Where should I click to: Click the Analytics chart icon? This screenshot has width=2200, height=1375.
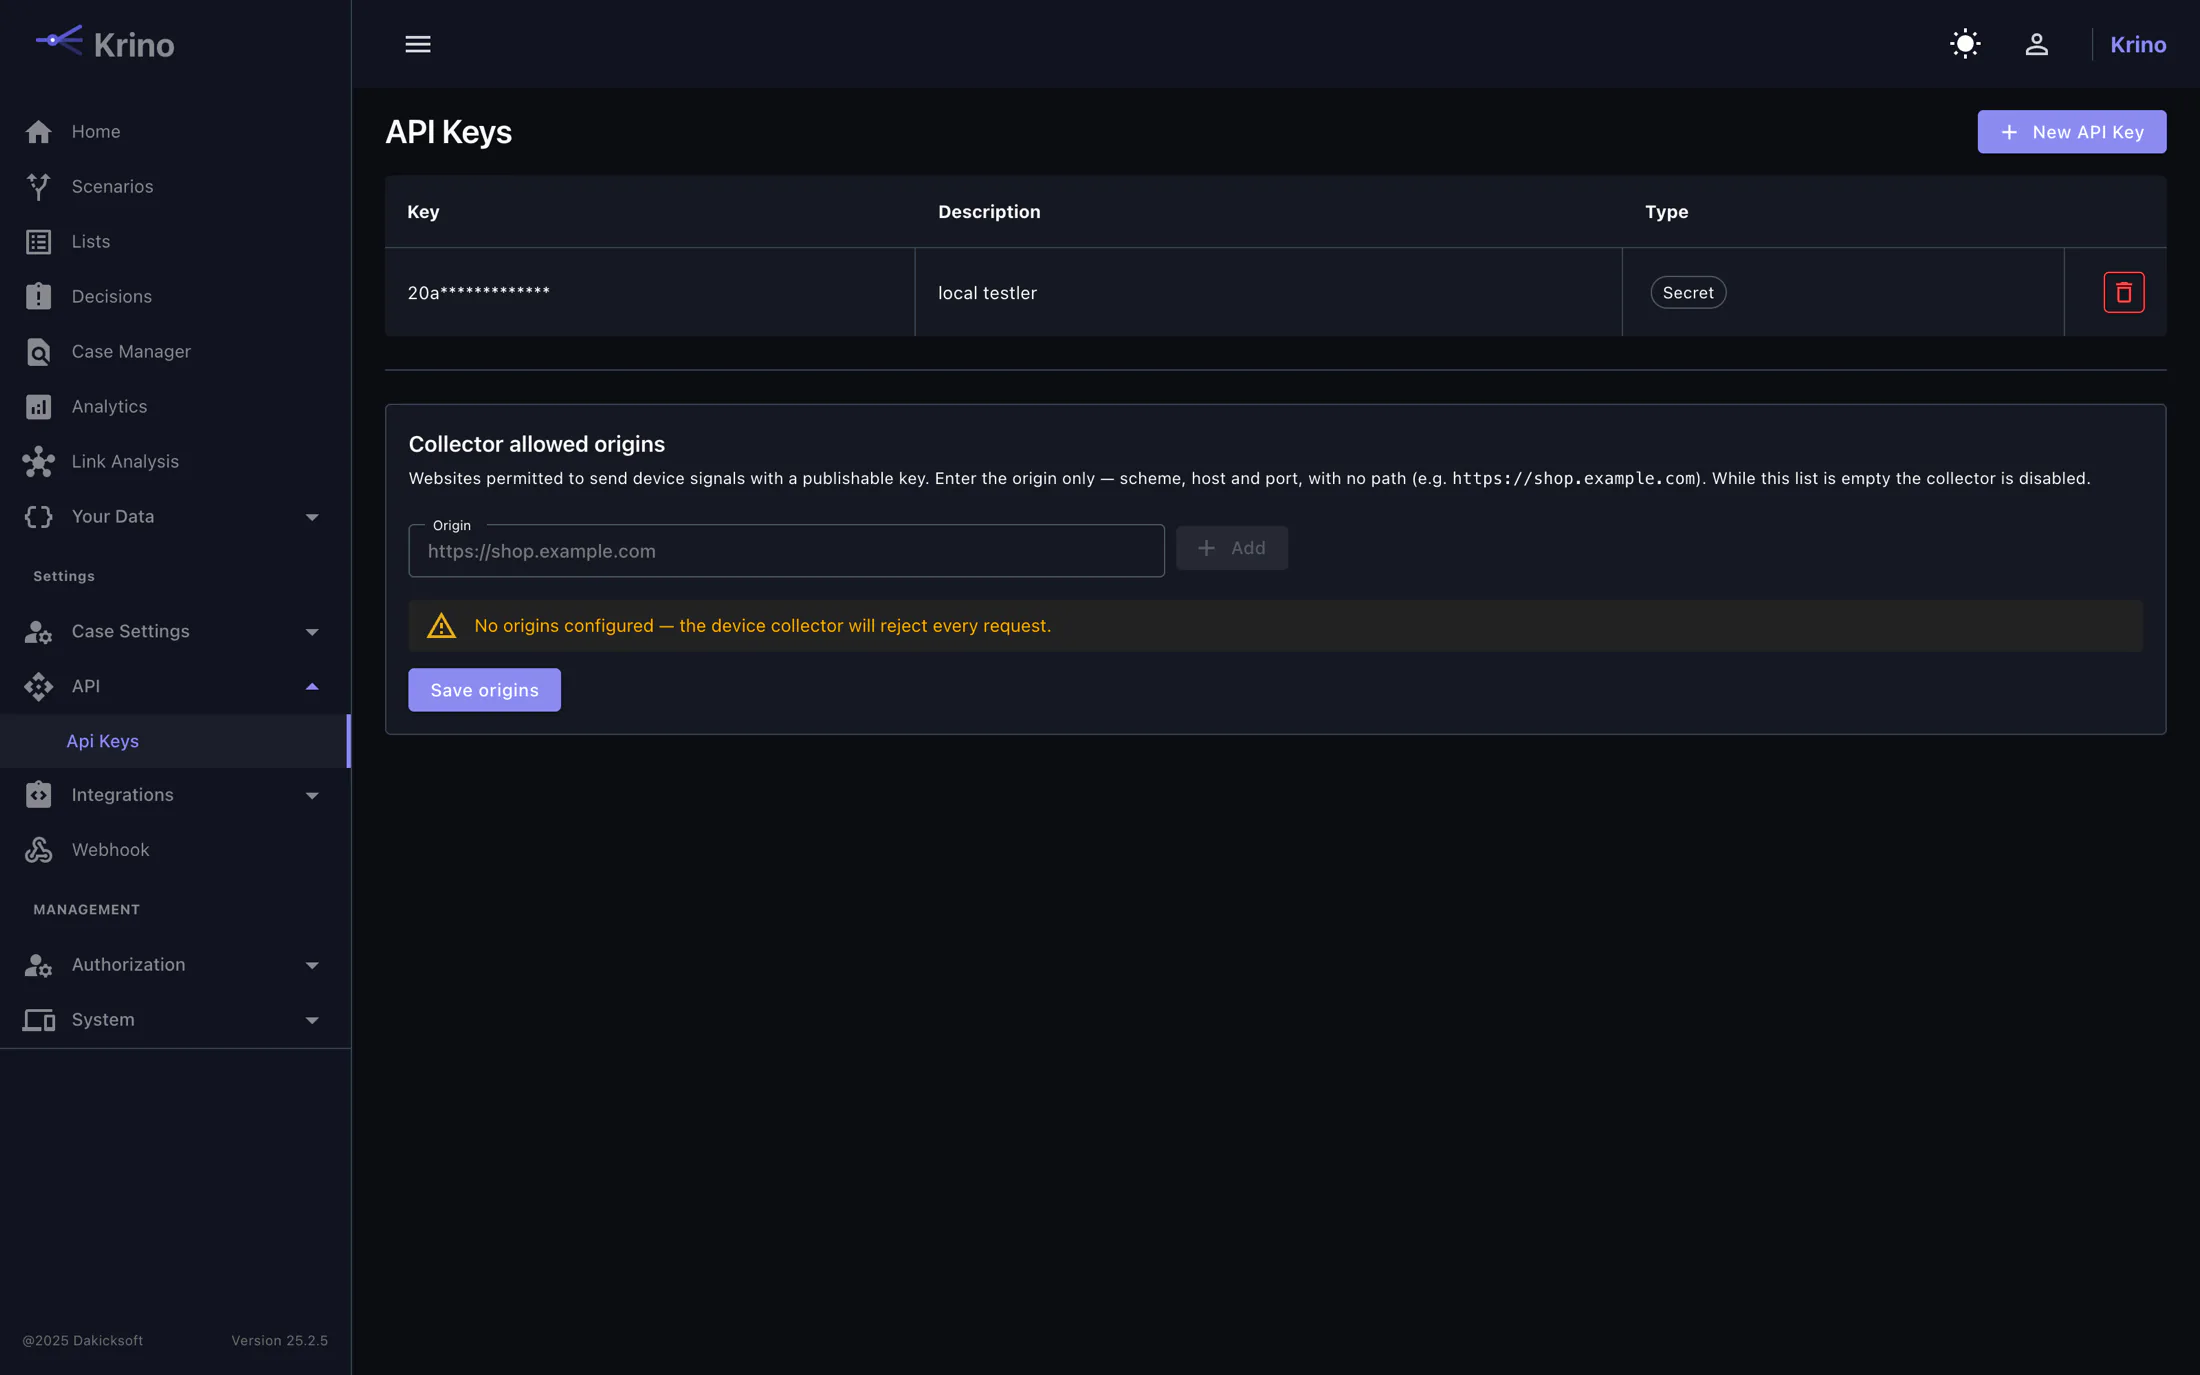tap(39, 407)
